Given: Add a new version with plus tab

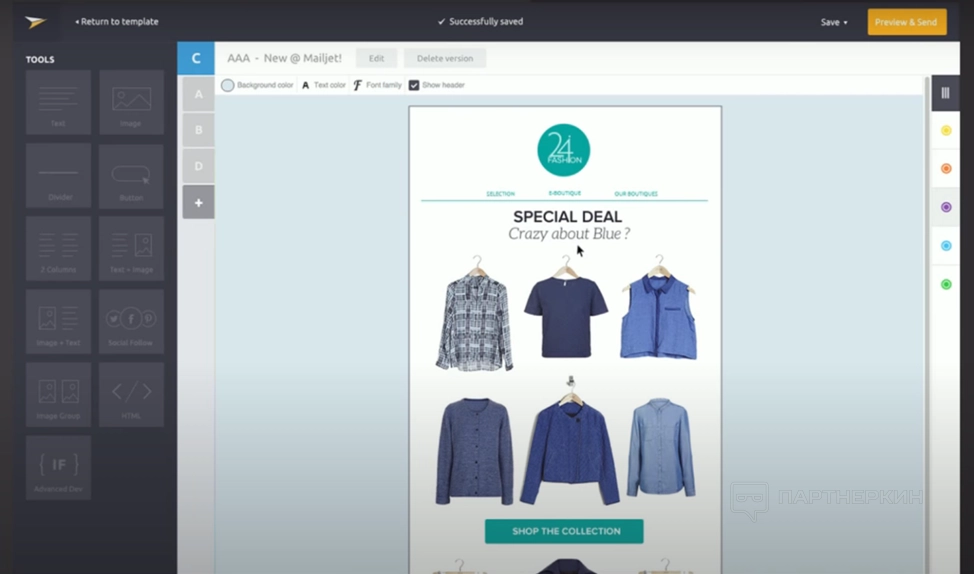Looking at the screenshot, I should 198,202.
